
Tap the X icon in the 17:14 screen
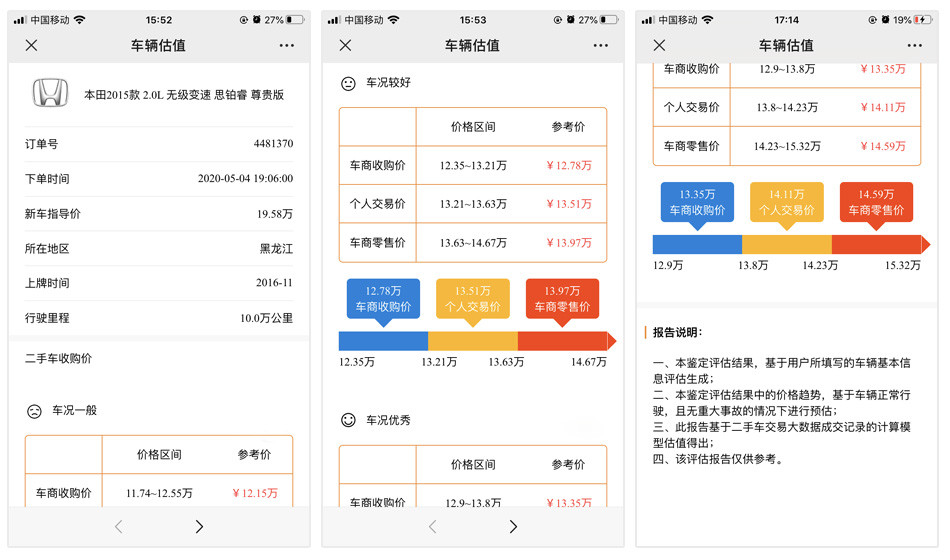[659, 45]
